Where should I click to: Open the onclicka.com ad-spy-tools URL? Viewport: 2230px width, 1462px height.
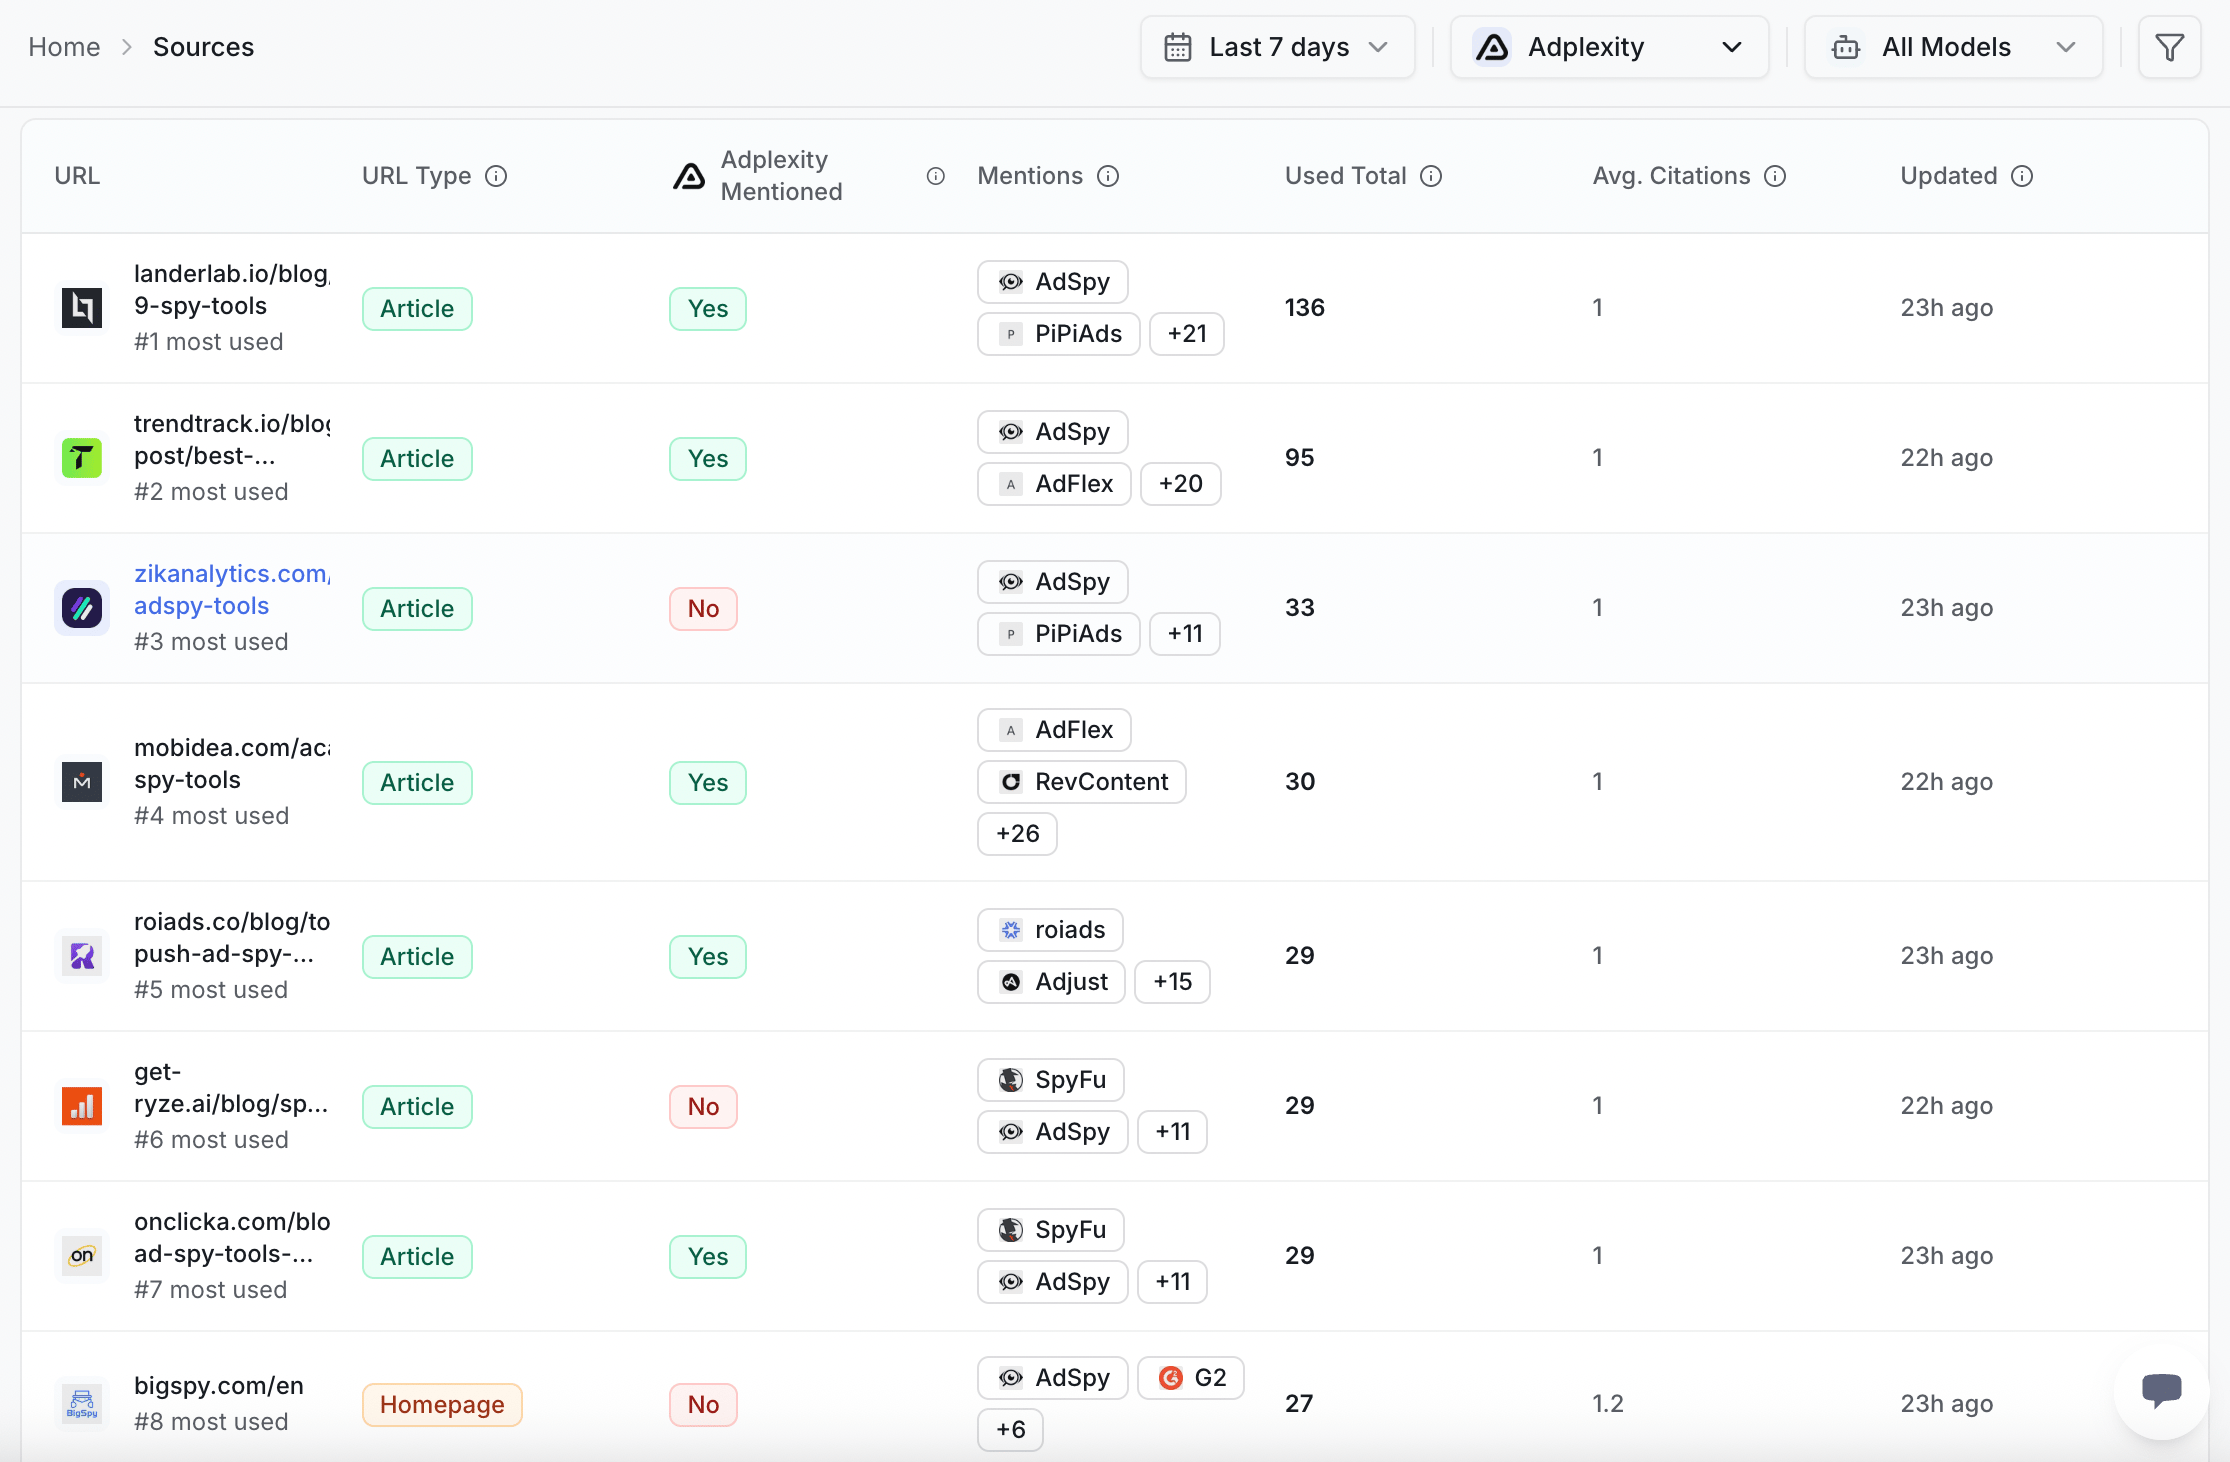[232, 1238]
